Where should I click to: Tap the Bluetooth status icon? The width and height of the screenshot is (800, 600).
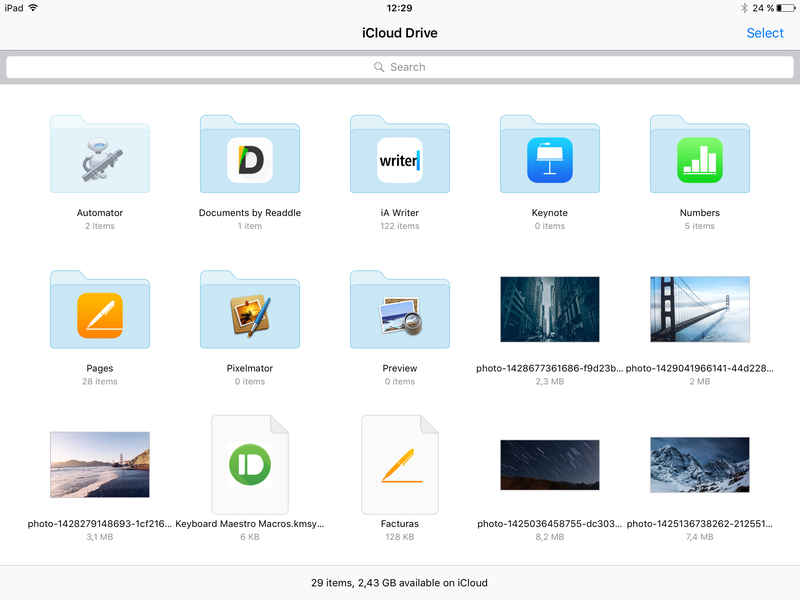click(744, 8)
